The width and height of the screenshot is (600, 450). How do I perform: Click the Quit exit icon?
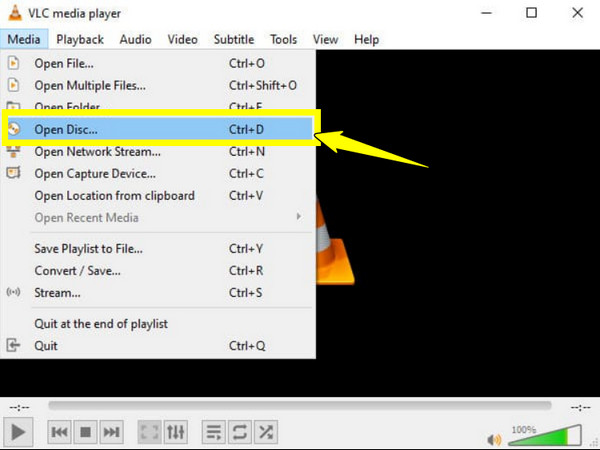pyautogui.click(x=13, y=345)
